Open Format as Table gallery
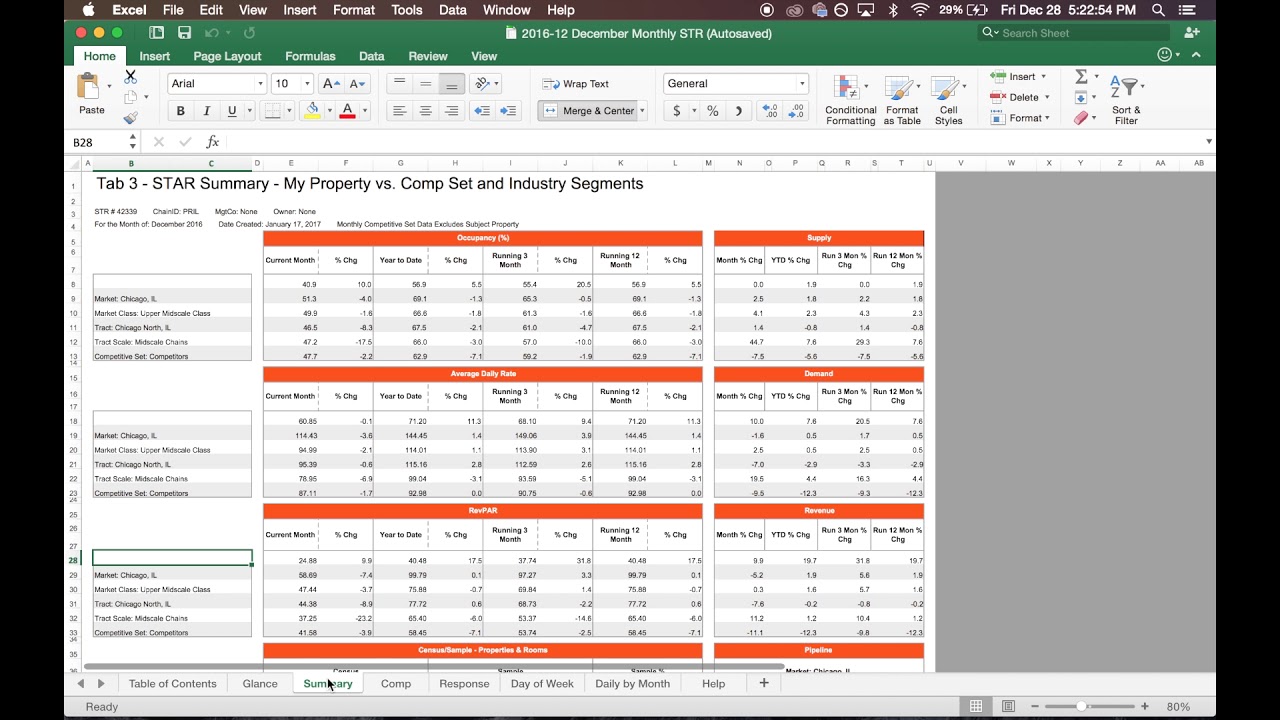 [902, 99]
